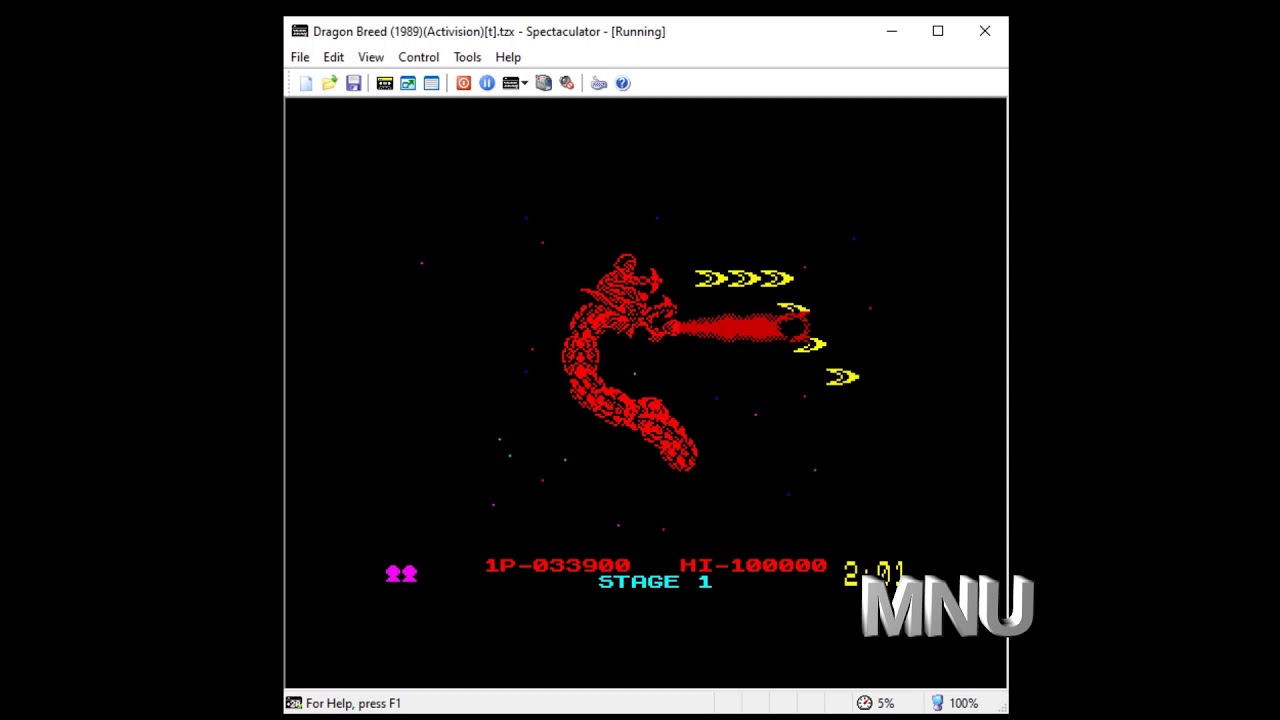Open the File menu

(x=299, y=57)
